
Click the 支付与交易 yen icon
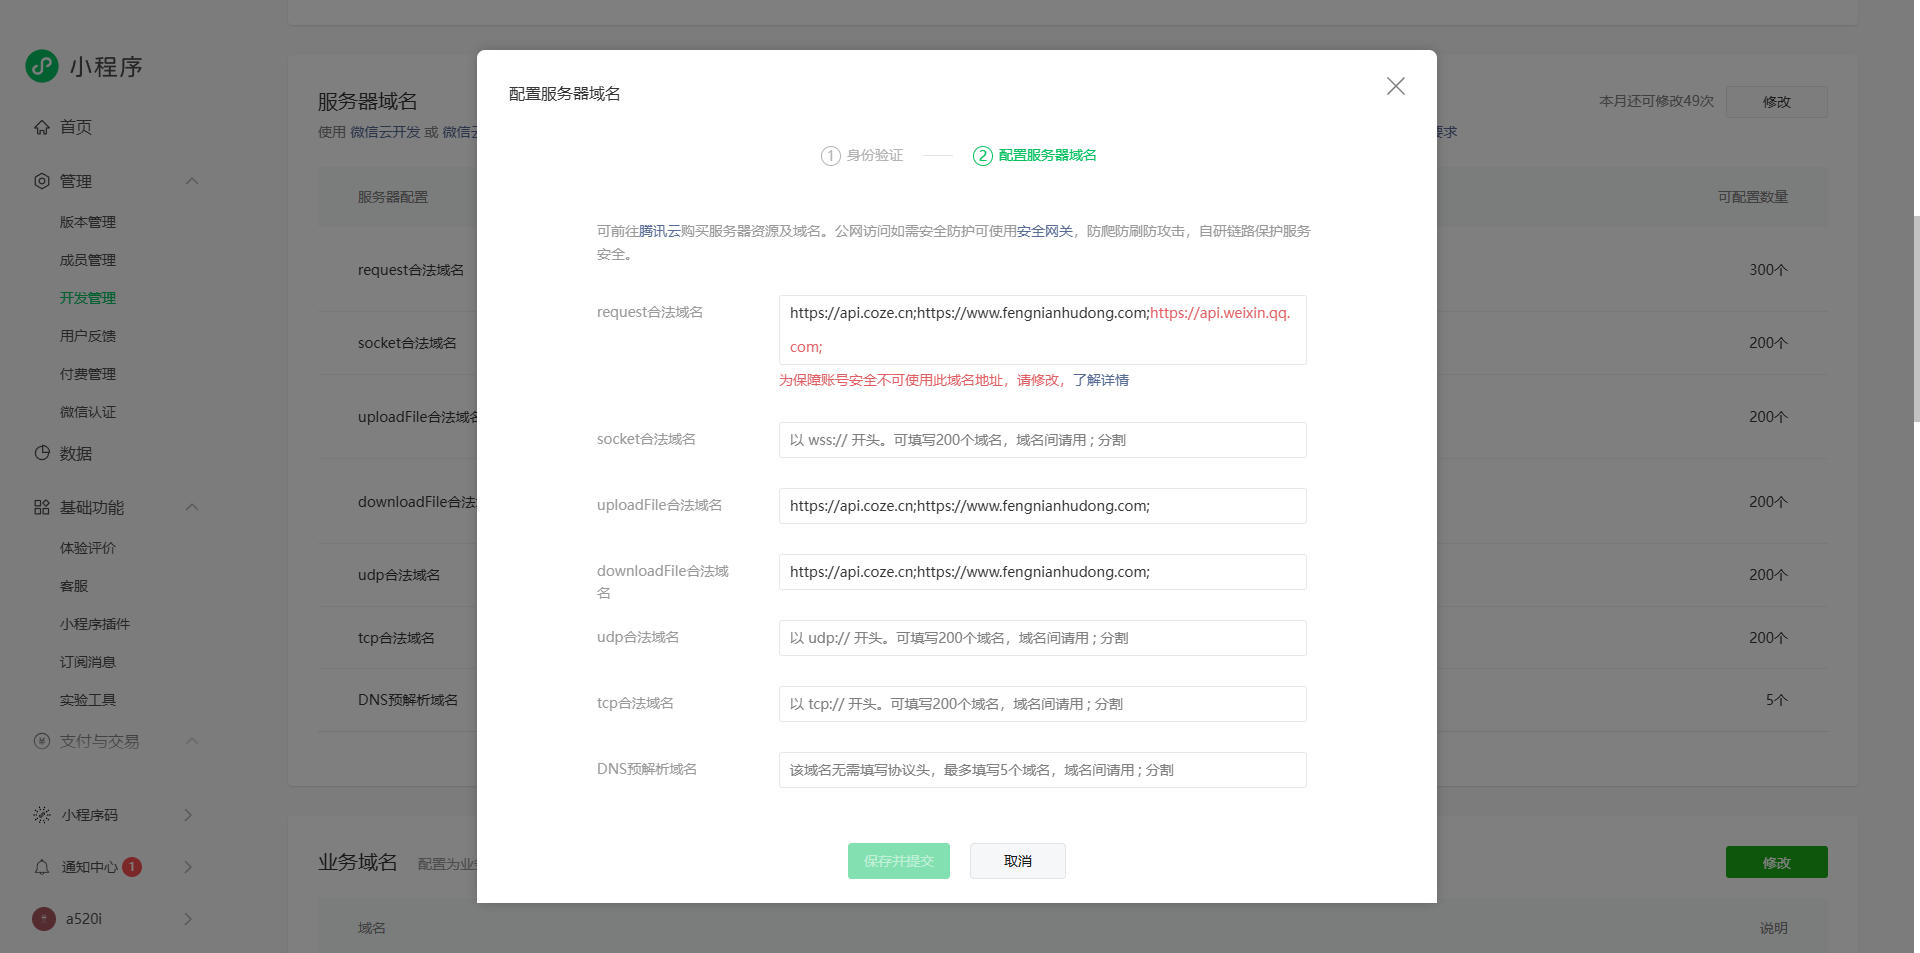42,741
